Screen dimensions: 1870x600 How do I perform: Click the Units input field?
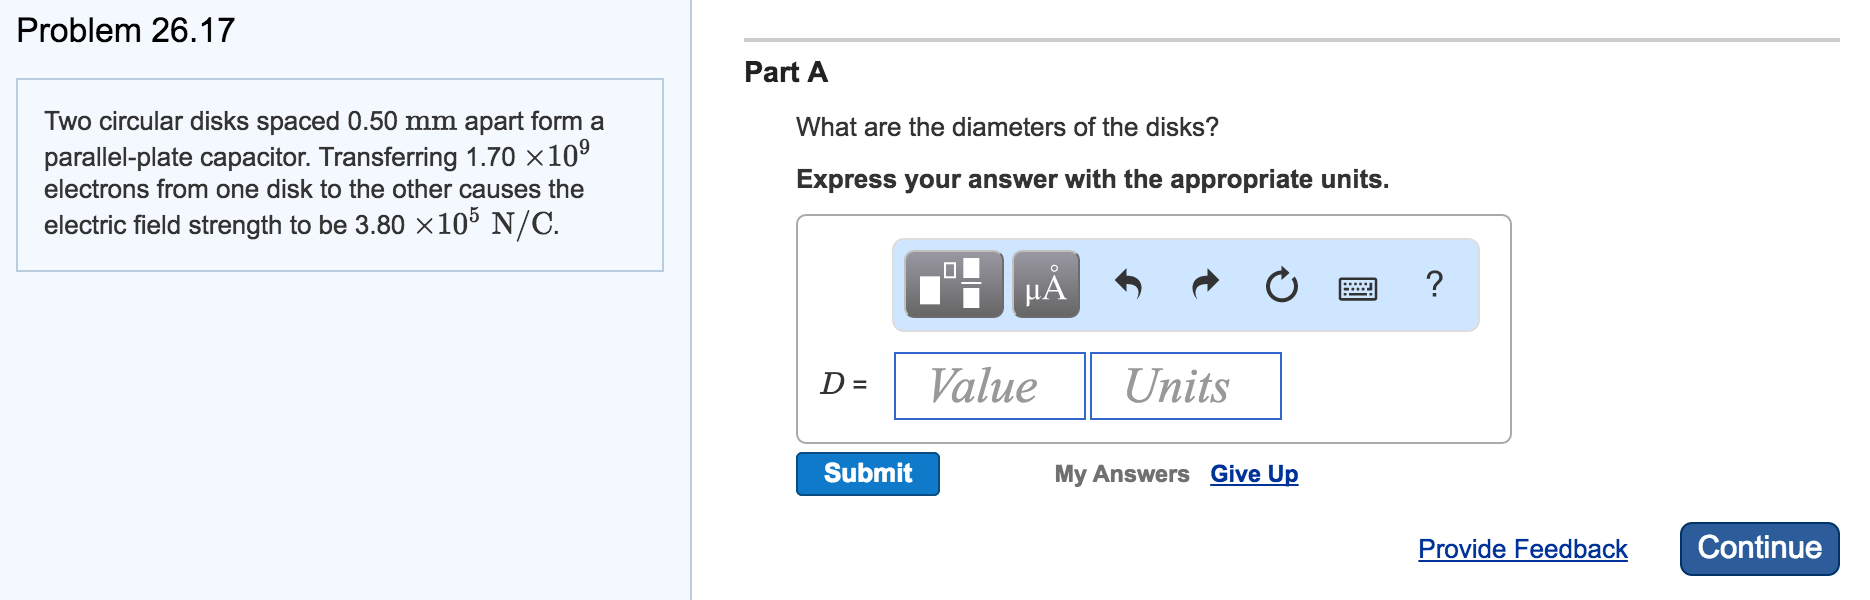pyautogui.click(x=1185, y=386)
